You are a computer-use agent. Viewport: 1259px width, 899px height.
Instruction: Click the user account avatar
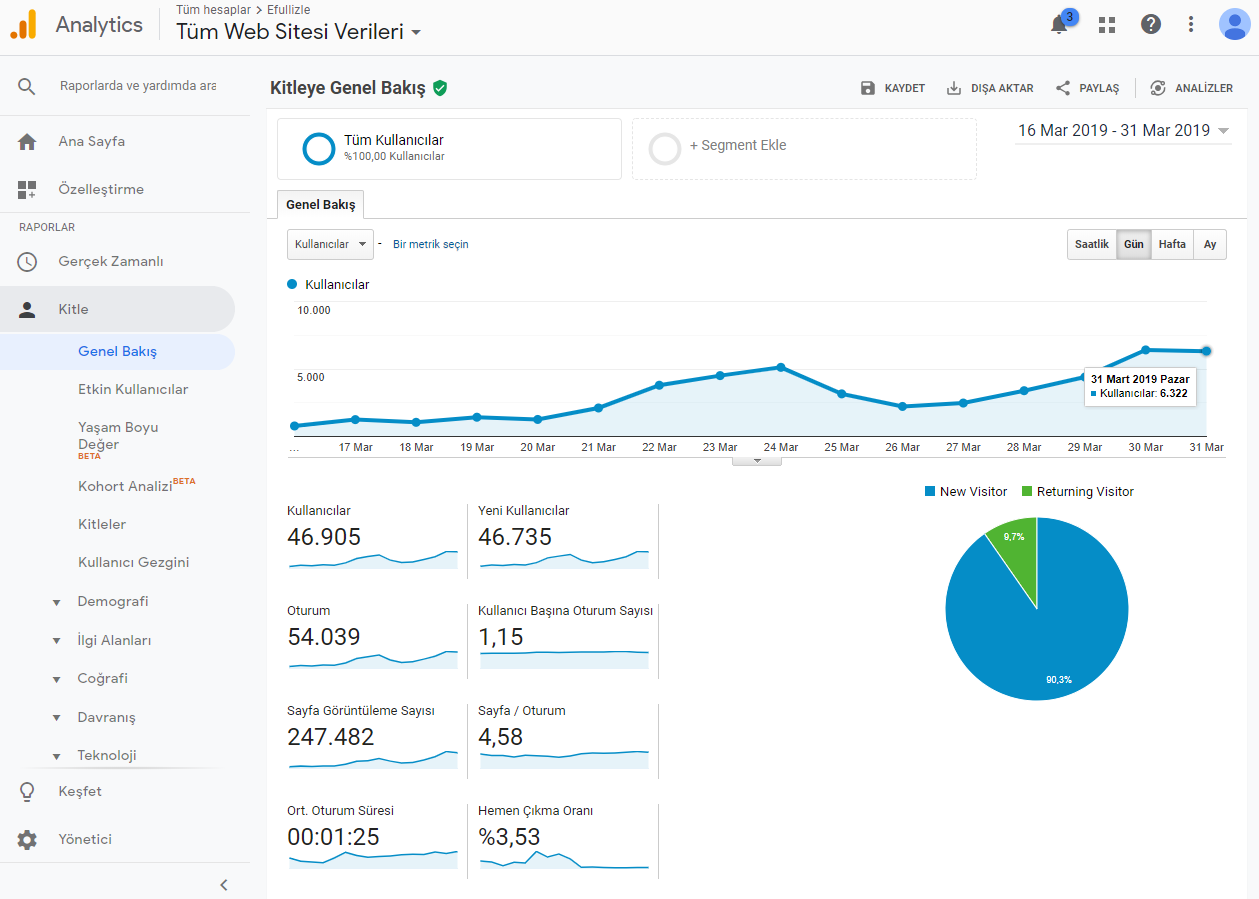[x=1235, y=24]
